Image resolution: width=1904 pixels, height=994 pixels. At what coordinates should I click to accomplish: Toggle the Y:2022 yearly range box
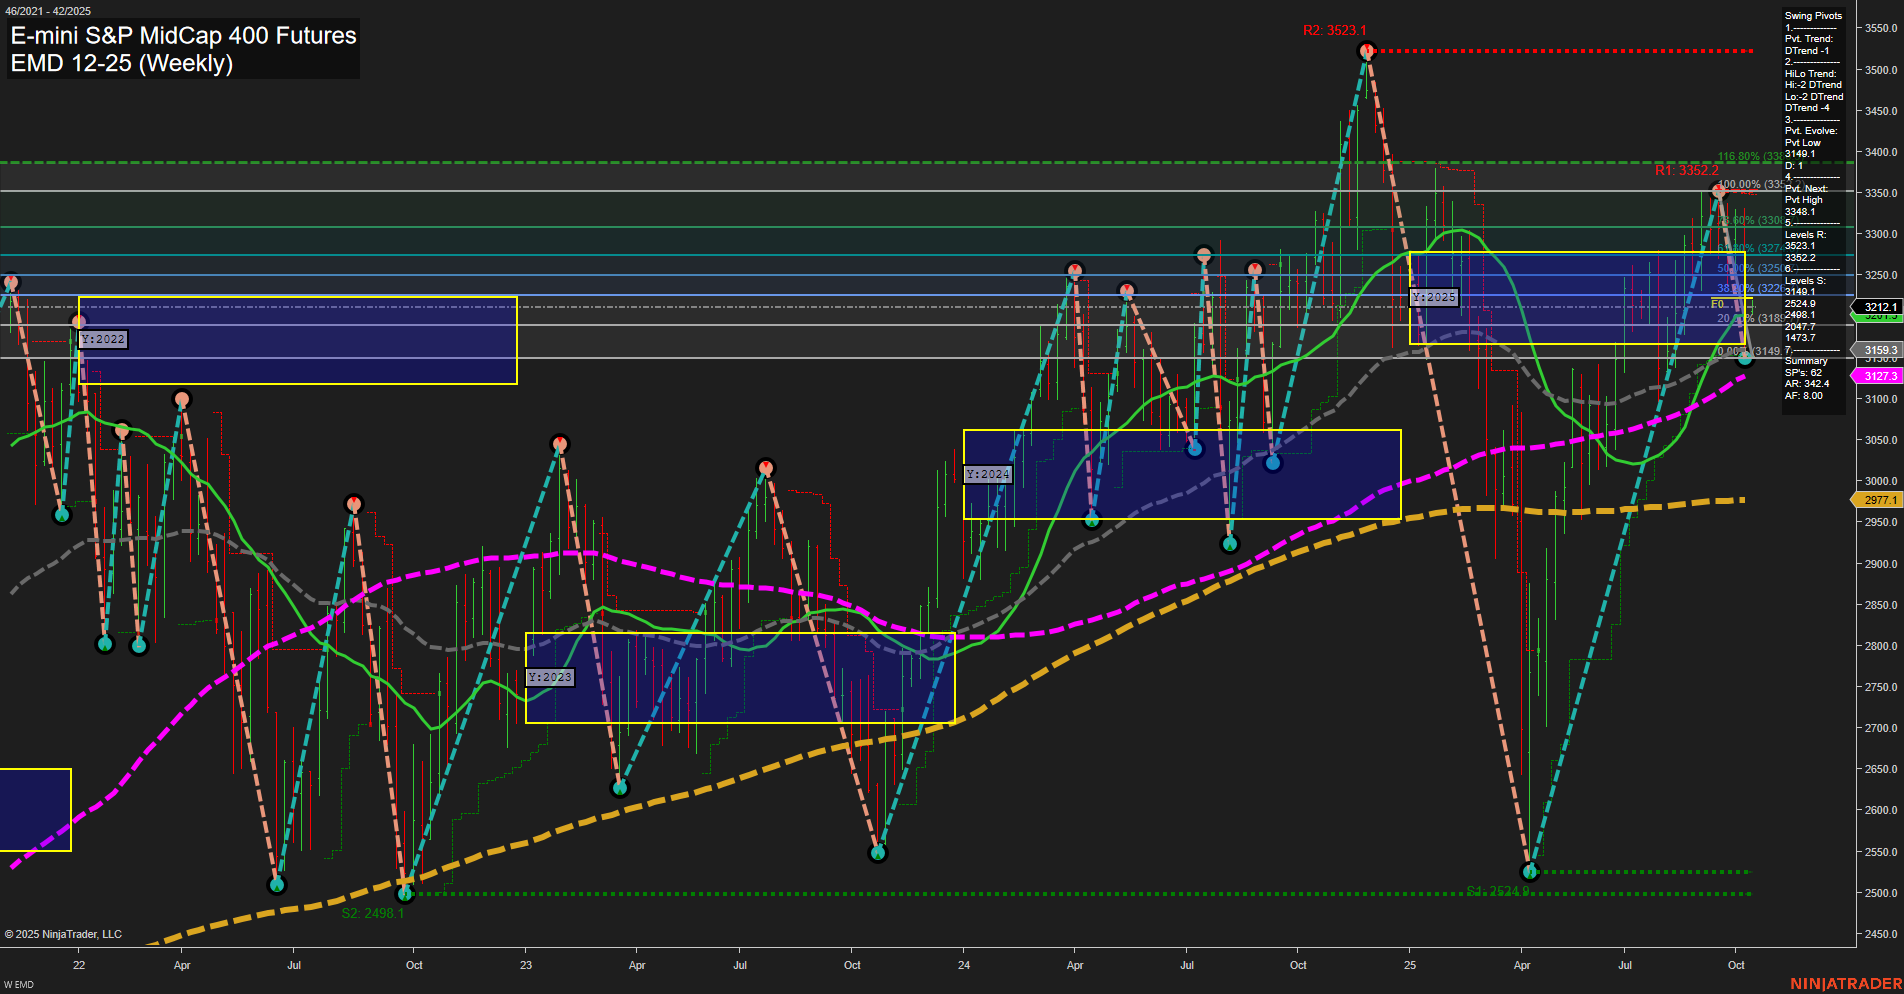tap(104, 339)
